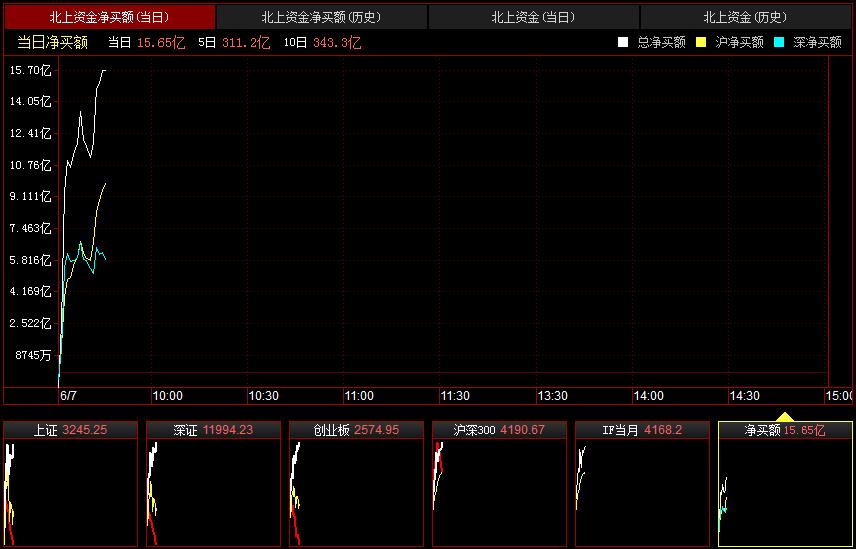The image size is (856, 549).
Task: Open the 北上资金(当日) tab
Action: click(x=533, y=17)
